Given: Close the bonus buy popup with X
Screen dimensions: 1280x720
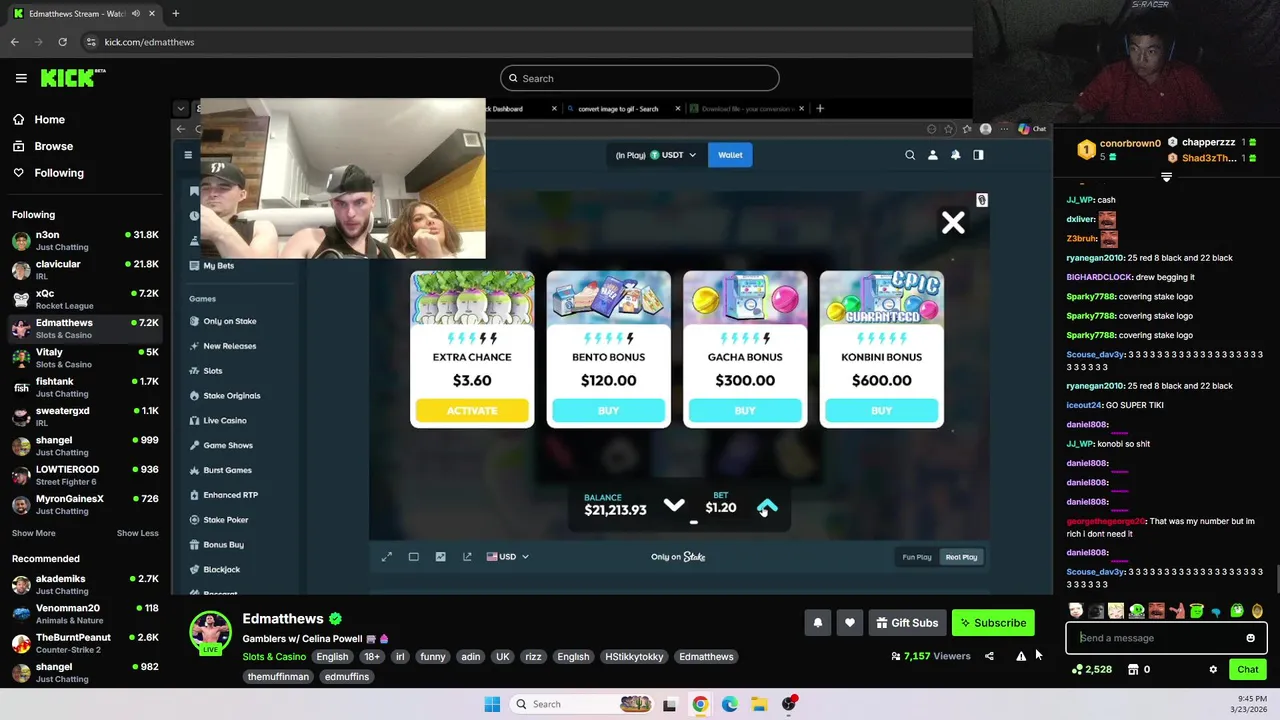Looking at the screenshot, I should click(x=953, y=222).
